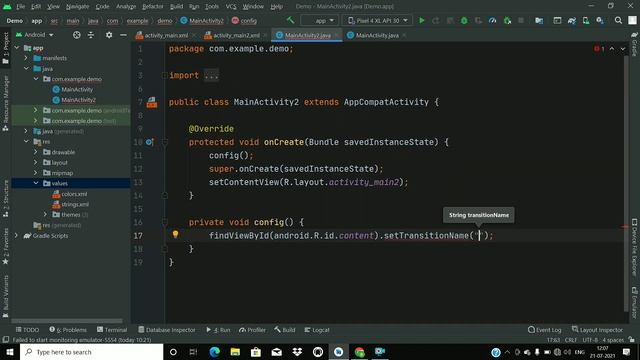This screenshot has height=360, width=640.
Task: Open the File Explorer taskbar icon
Action: pos(235,352)
